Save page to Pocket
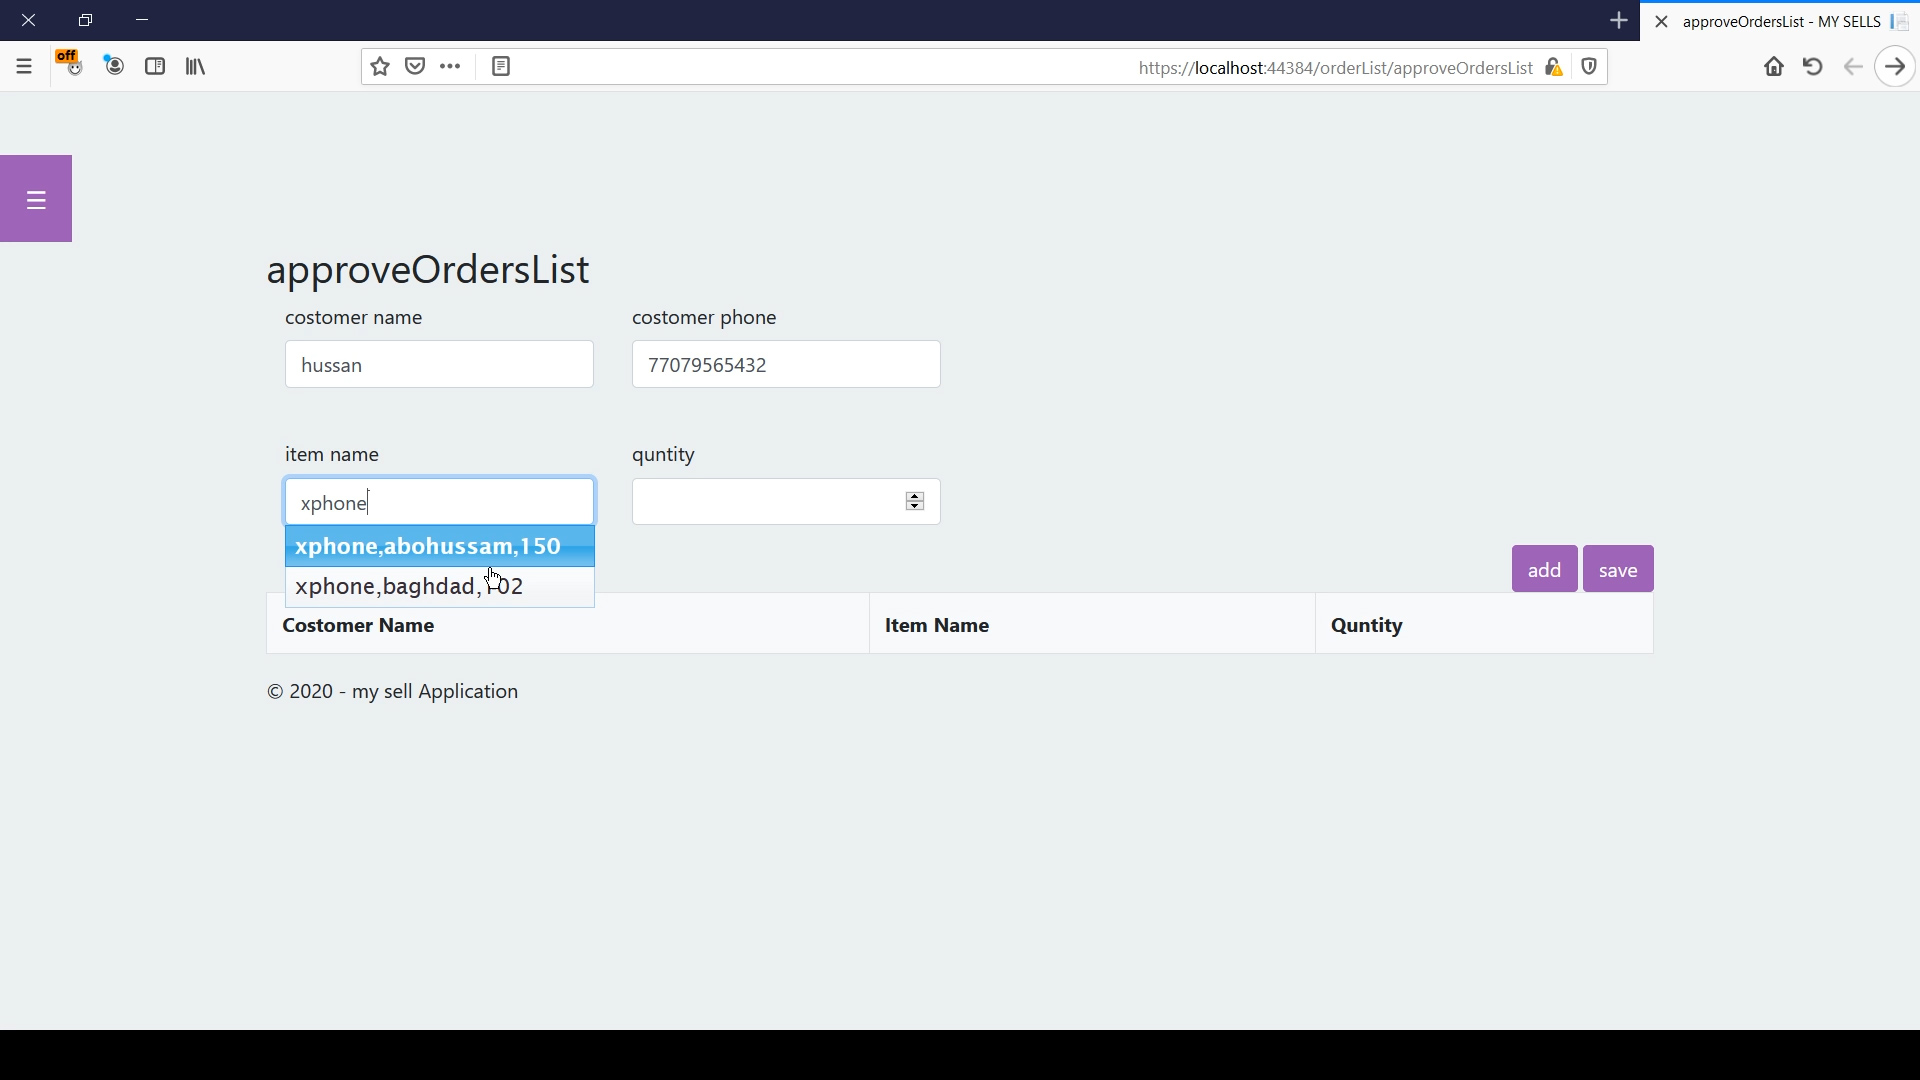Image resolution: width=1920 pixels, height=1080 pixels. tap(416, 66)
